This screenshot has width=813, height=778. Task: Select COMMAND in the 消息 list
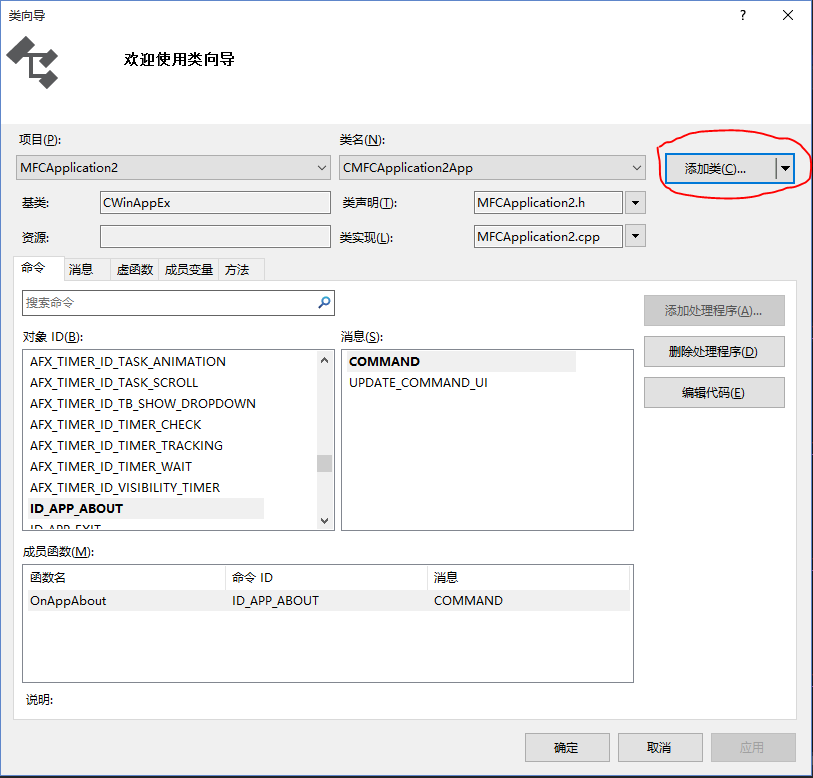pyautogui.click(x=461, y=362)
